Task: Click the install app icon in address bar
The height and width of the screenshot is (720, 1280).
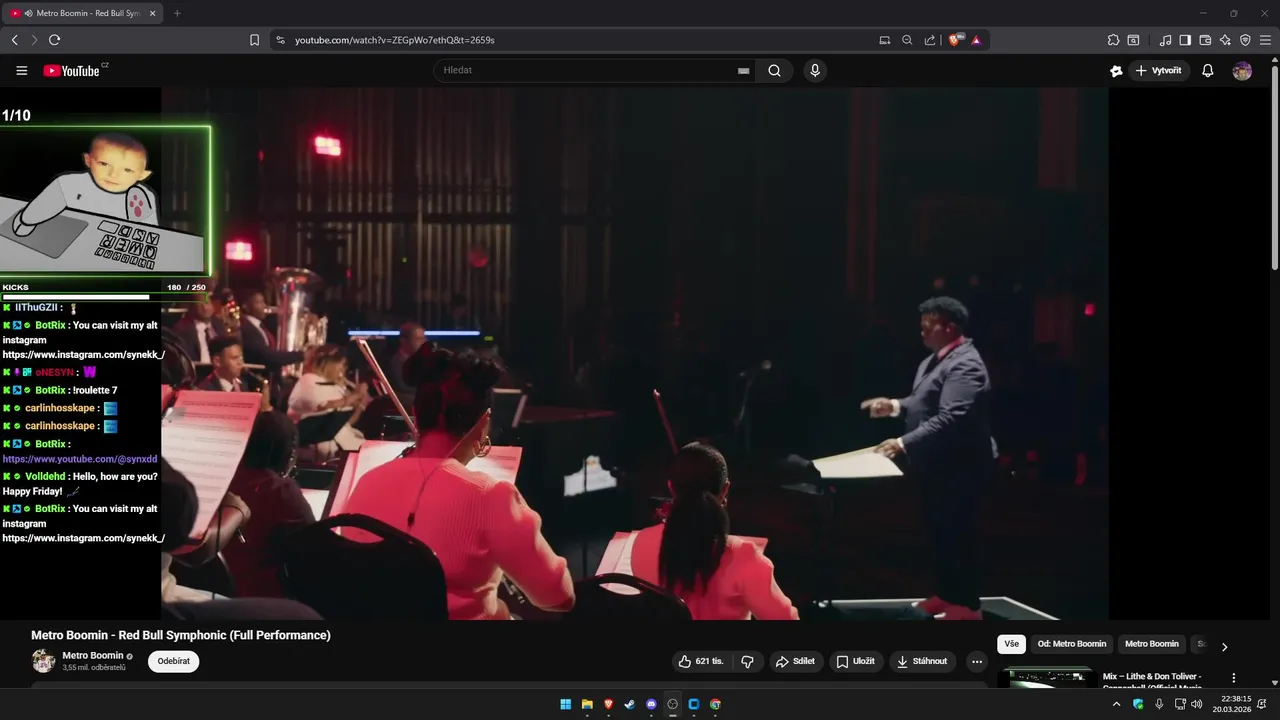Action: [885, 40]
